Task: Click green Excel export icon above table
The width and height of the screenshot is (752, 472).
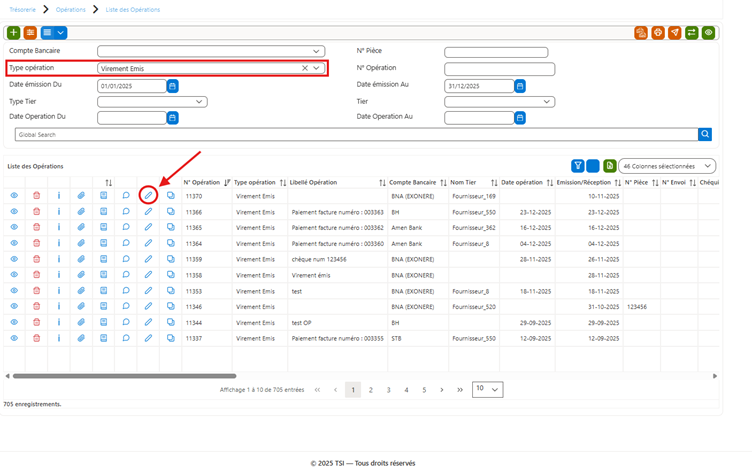Action: click(610, 166)
